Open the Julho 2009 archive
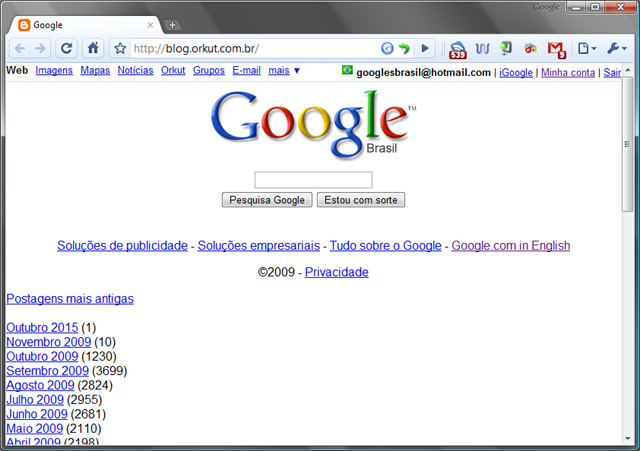This screenshot has width=640, height=451. pyautogui.click(x=35, y=400)
